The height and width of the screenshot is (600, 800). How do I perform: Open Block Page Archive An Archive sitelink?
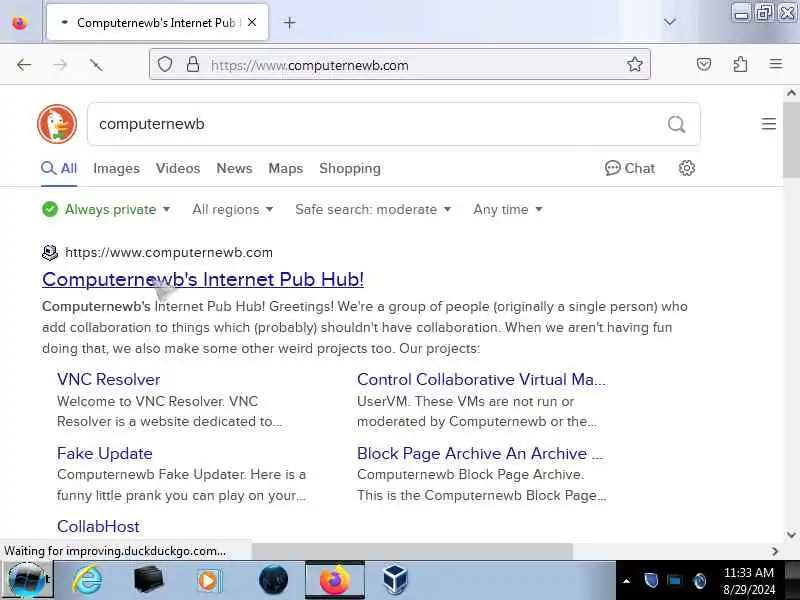click(x=480, y=453)
